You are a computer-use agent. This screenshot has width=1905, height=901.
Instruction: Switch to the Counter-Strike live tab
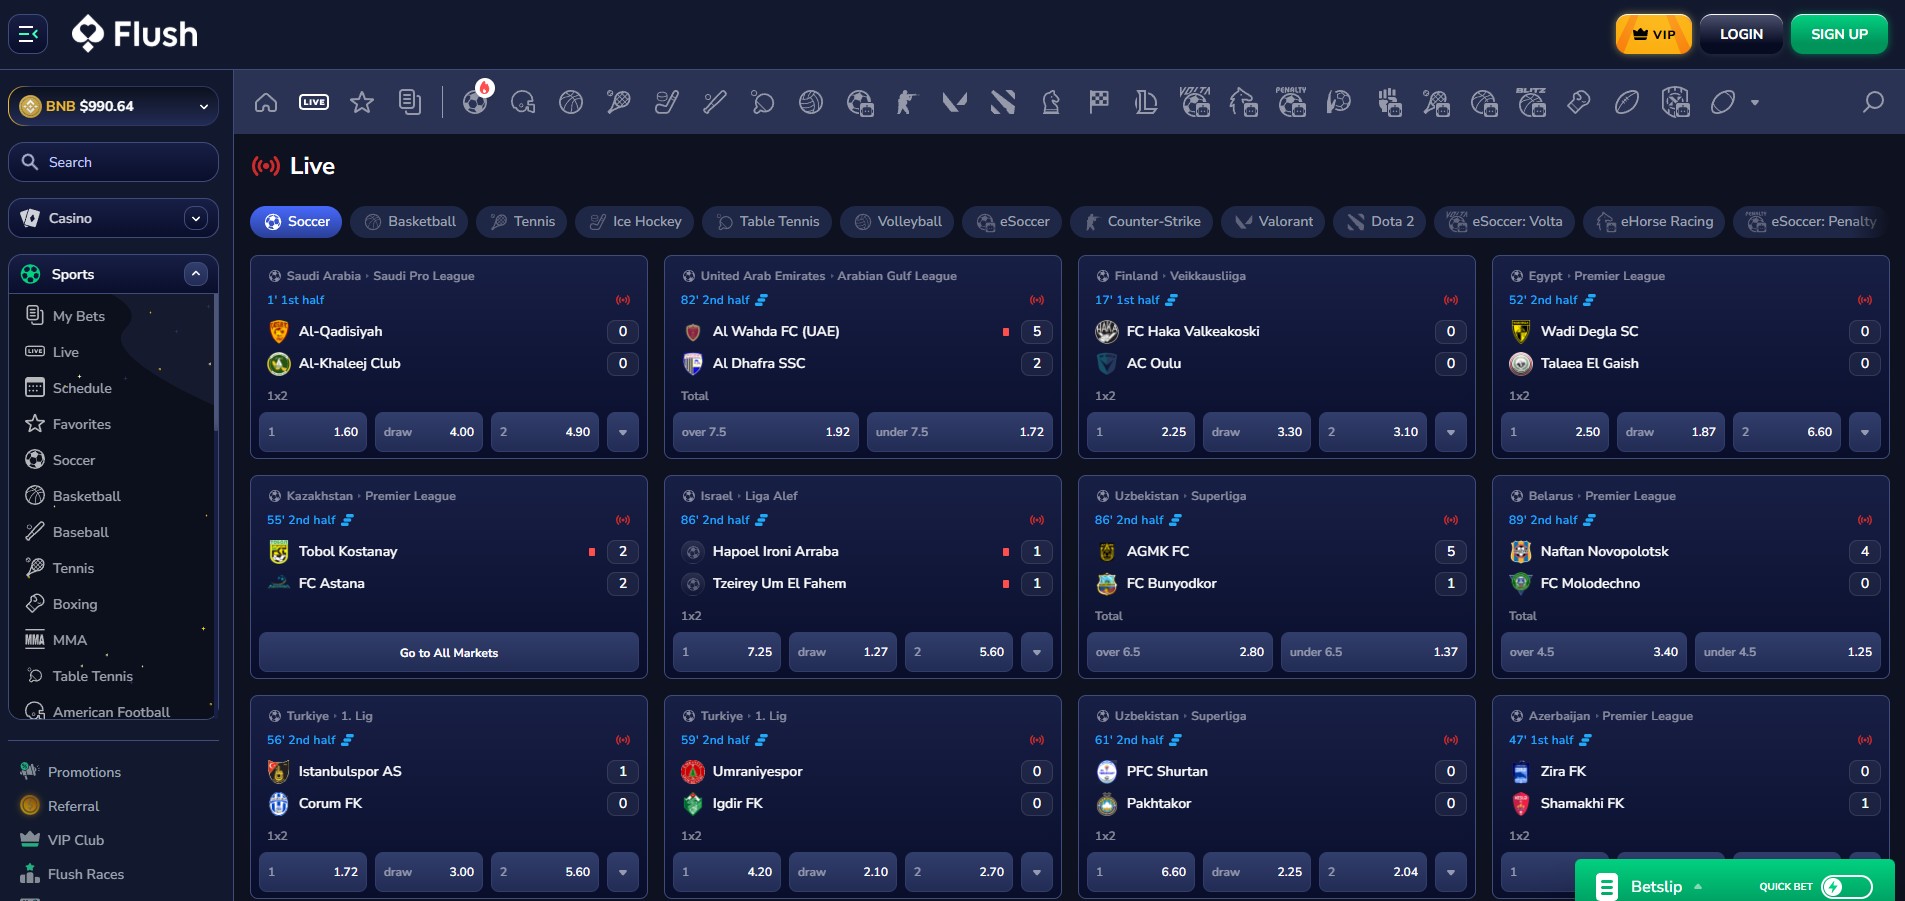pos(1142,222)
